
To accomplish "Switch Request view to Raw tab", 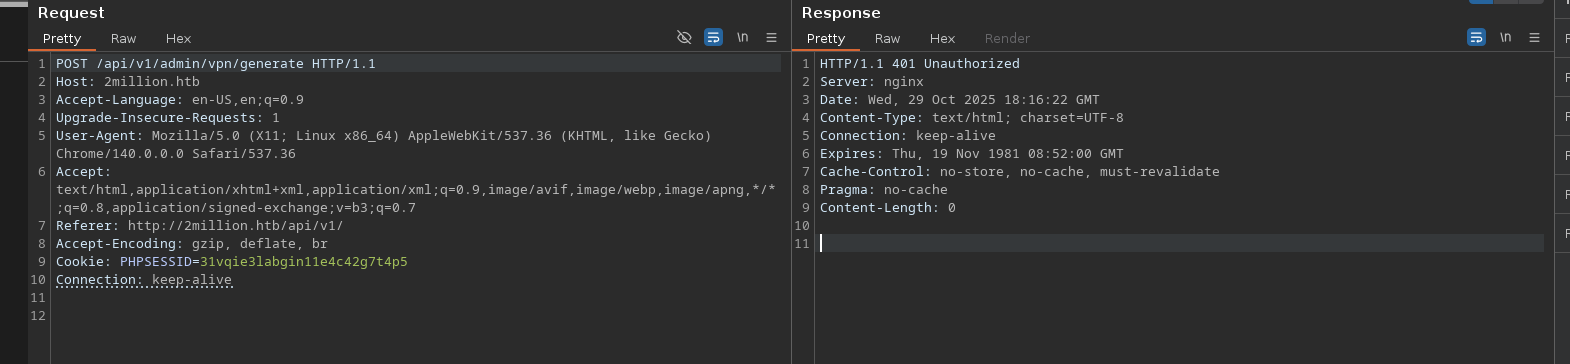I will (123, 38).
